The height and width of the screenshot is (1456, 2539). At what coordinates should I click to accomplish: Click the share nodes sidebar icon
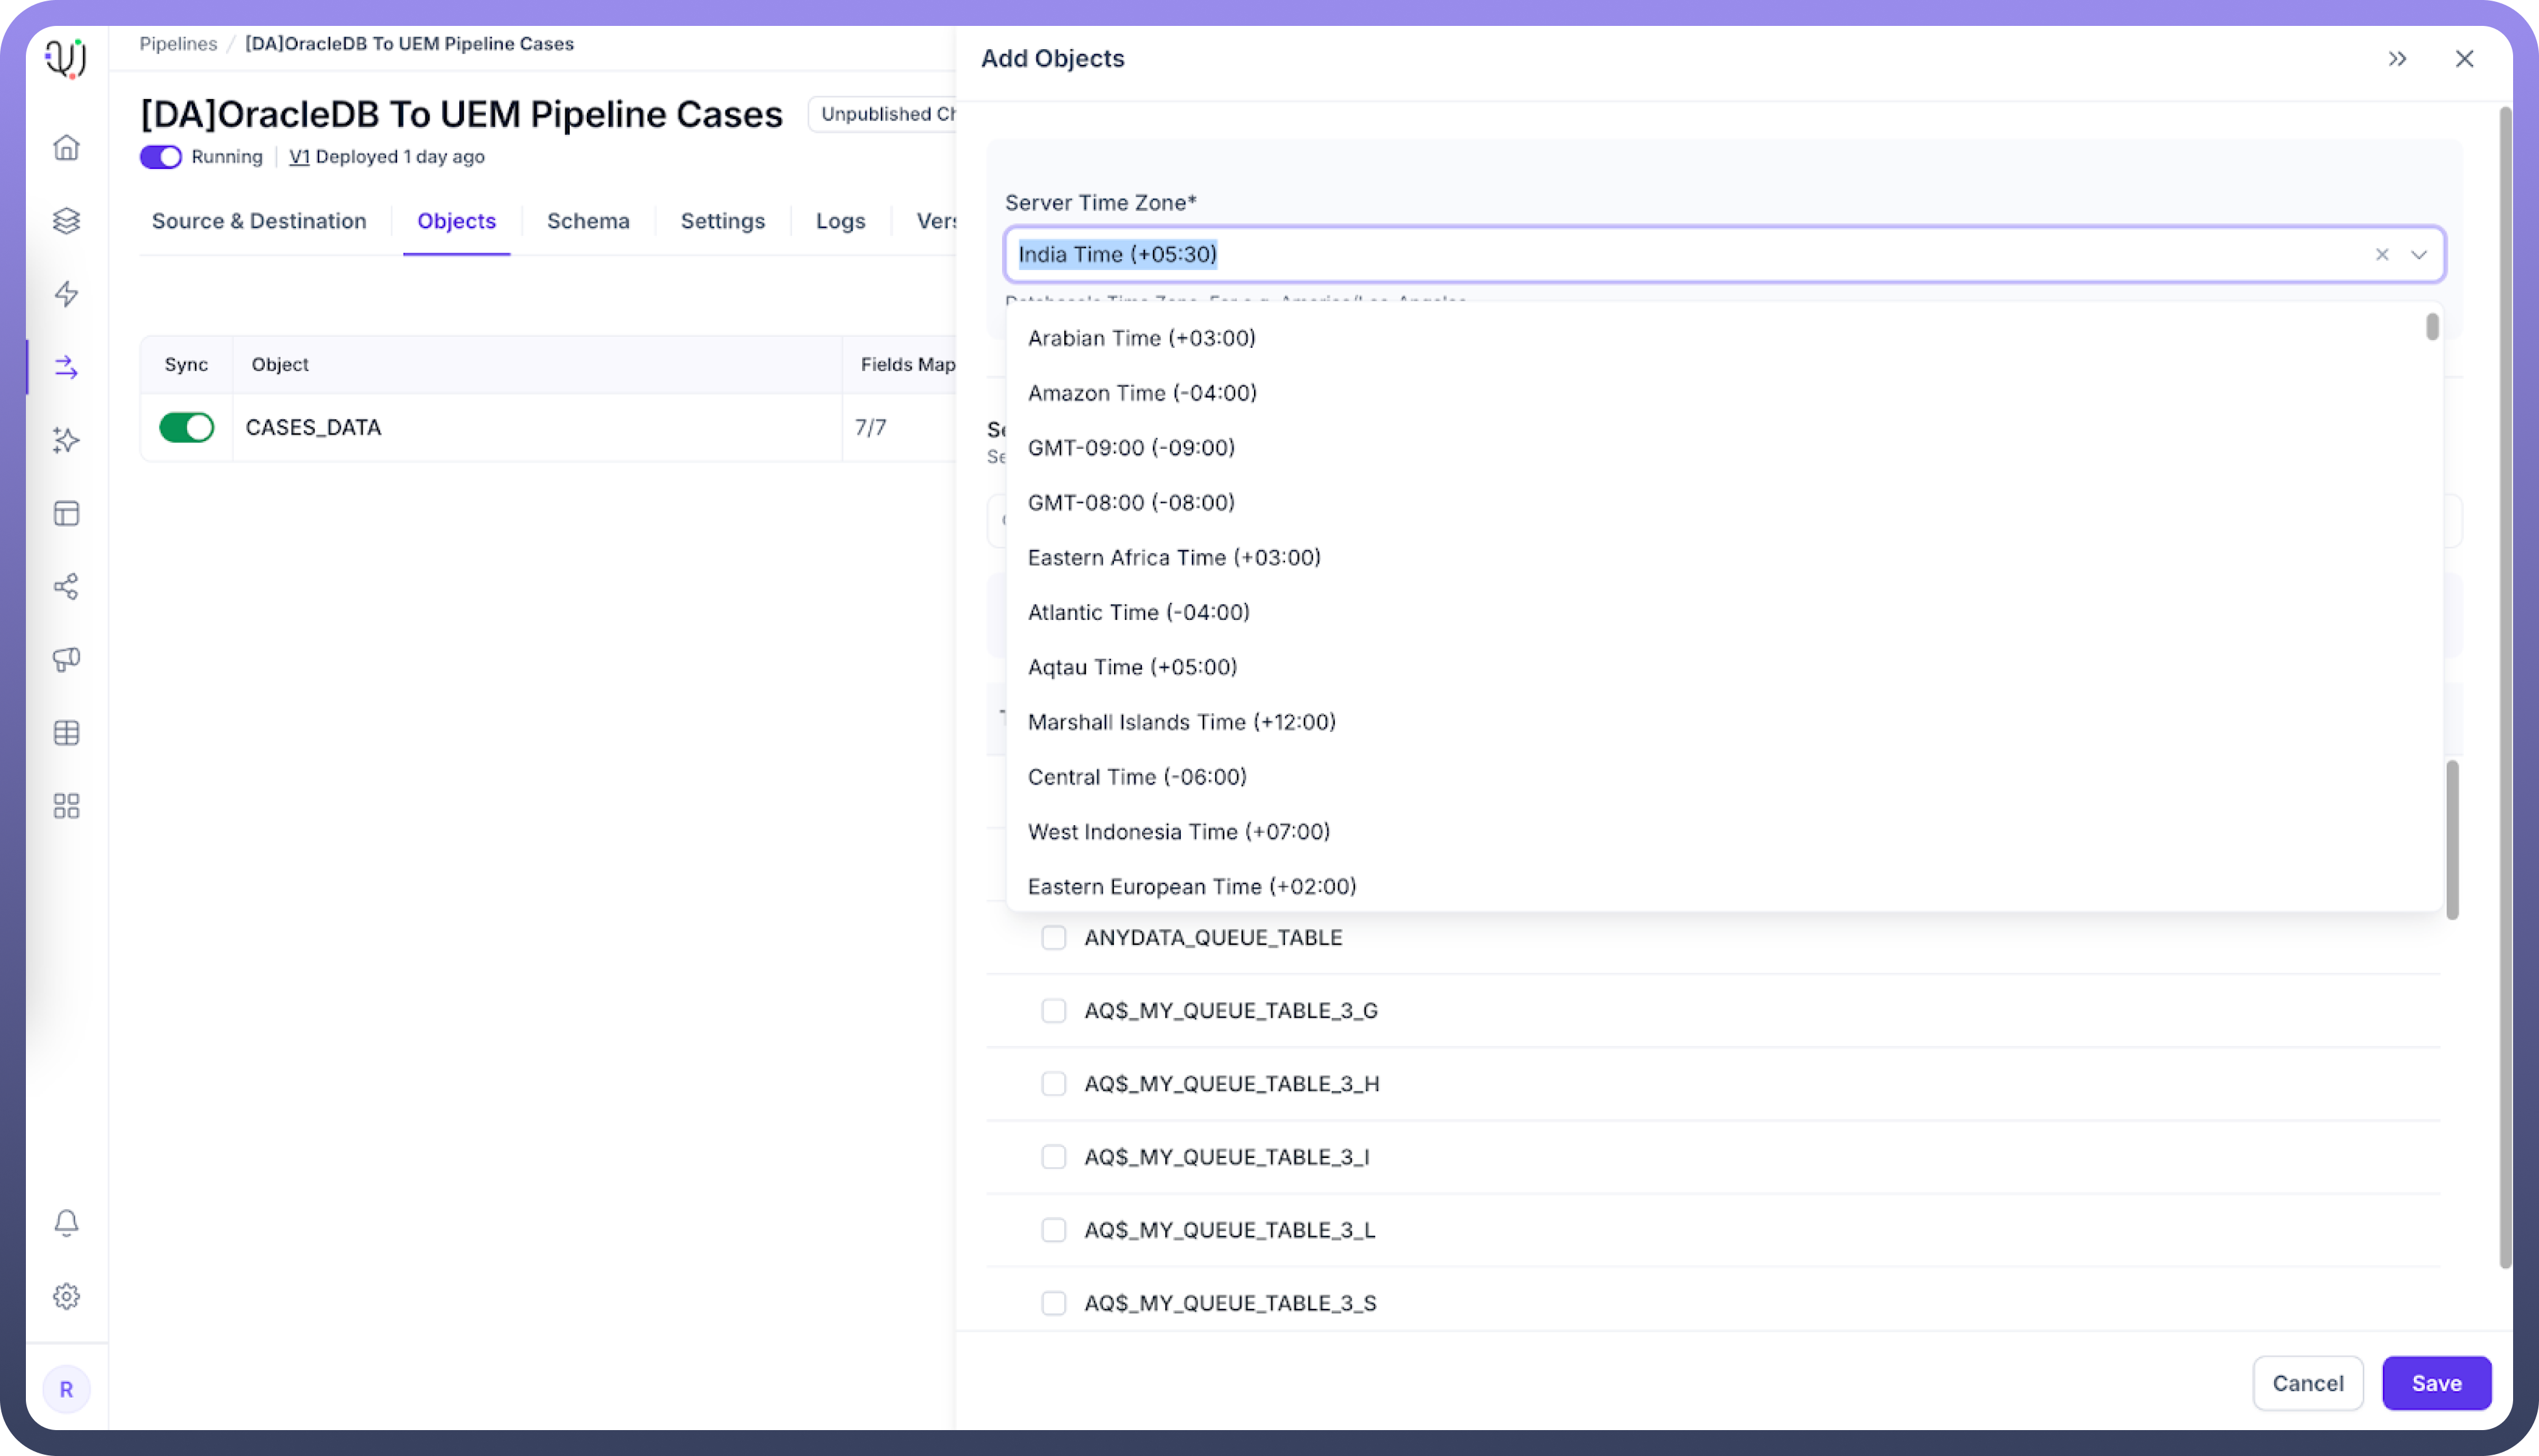pos(66,587)
